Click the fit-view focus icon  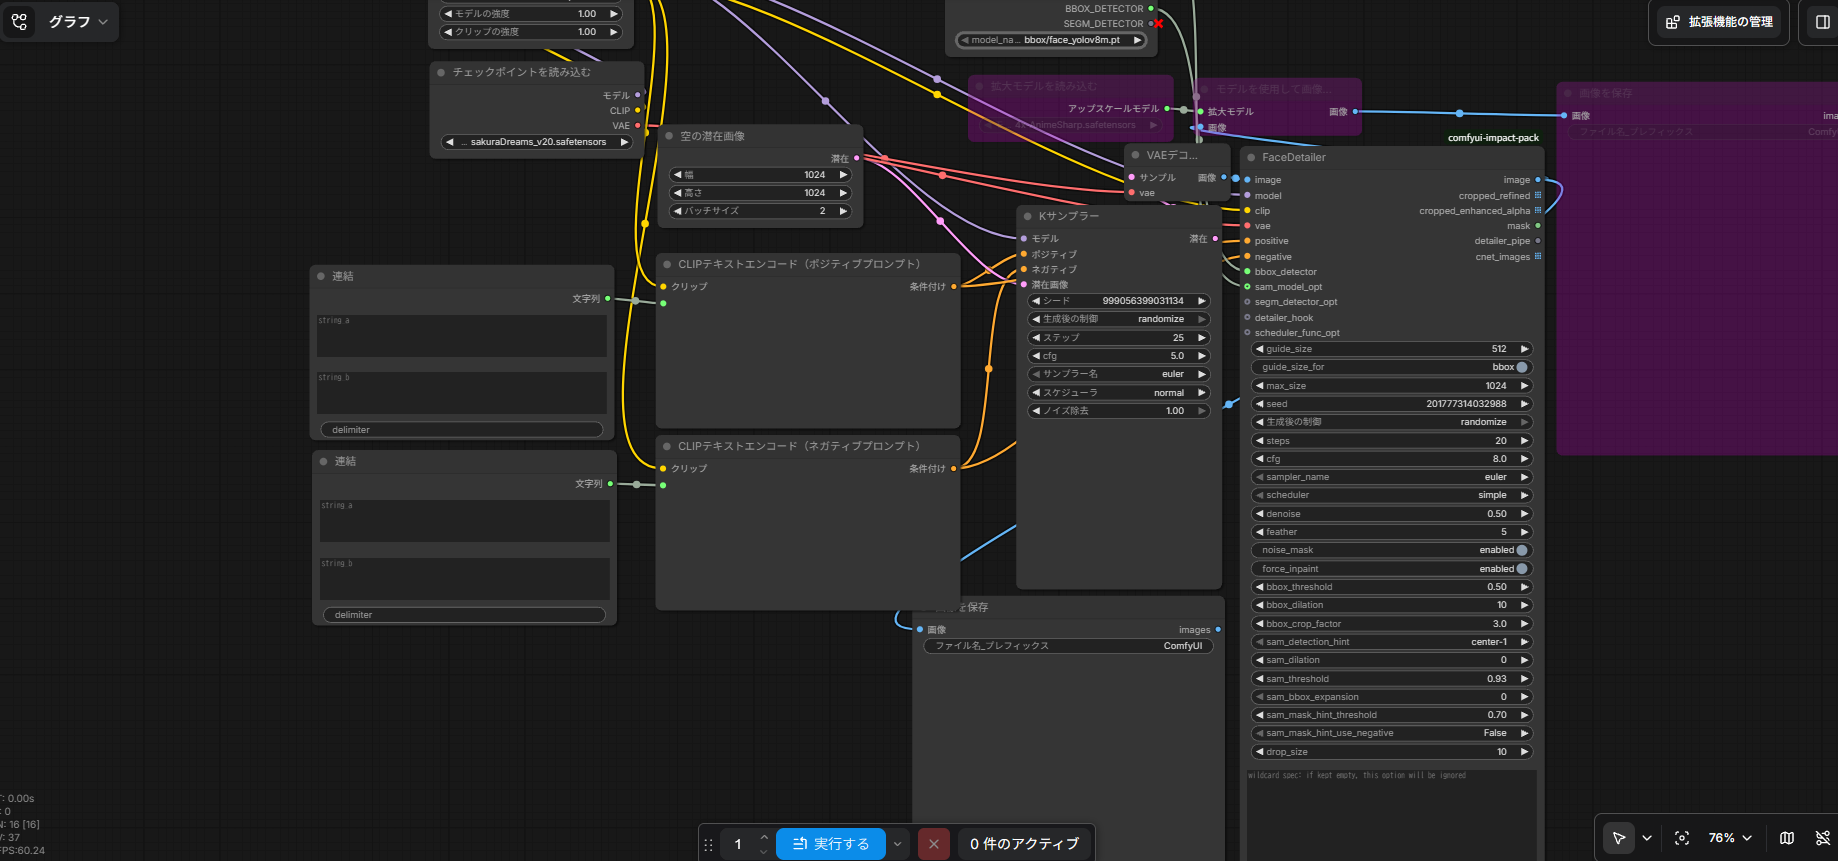tap(1682, 838)
